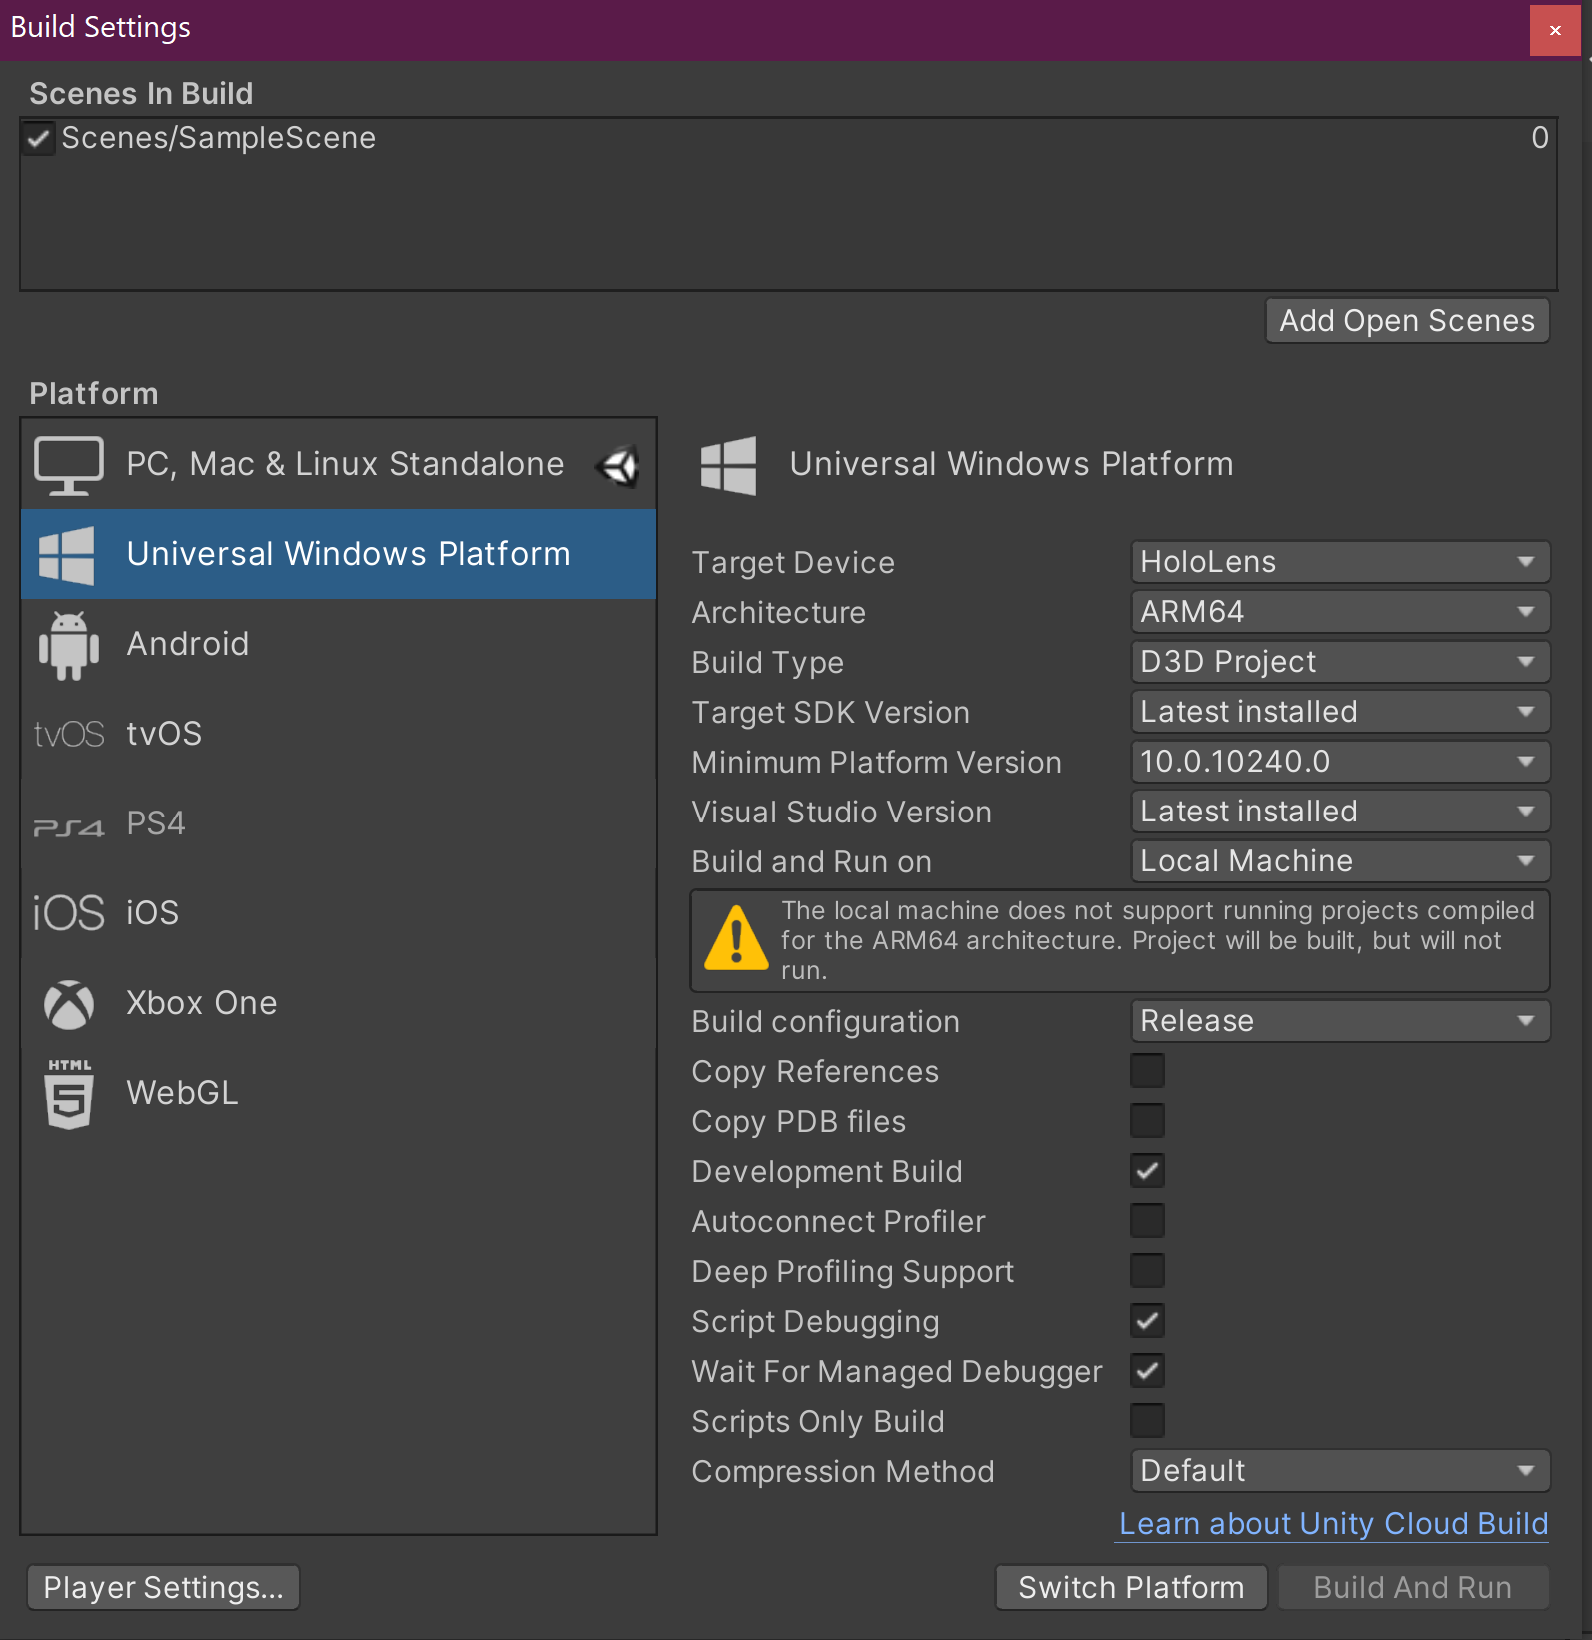Uncheck the Development Build checkbox

[1147, 1171]
